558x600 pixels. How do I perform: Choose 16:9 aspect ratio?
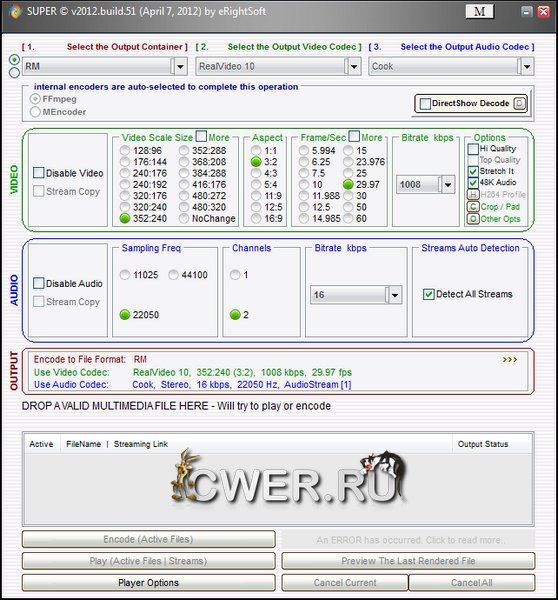point(256,218)
